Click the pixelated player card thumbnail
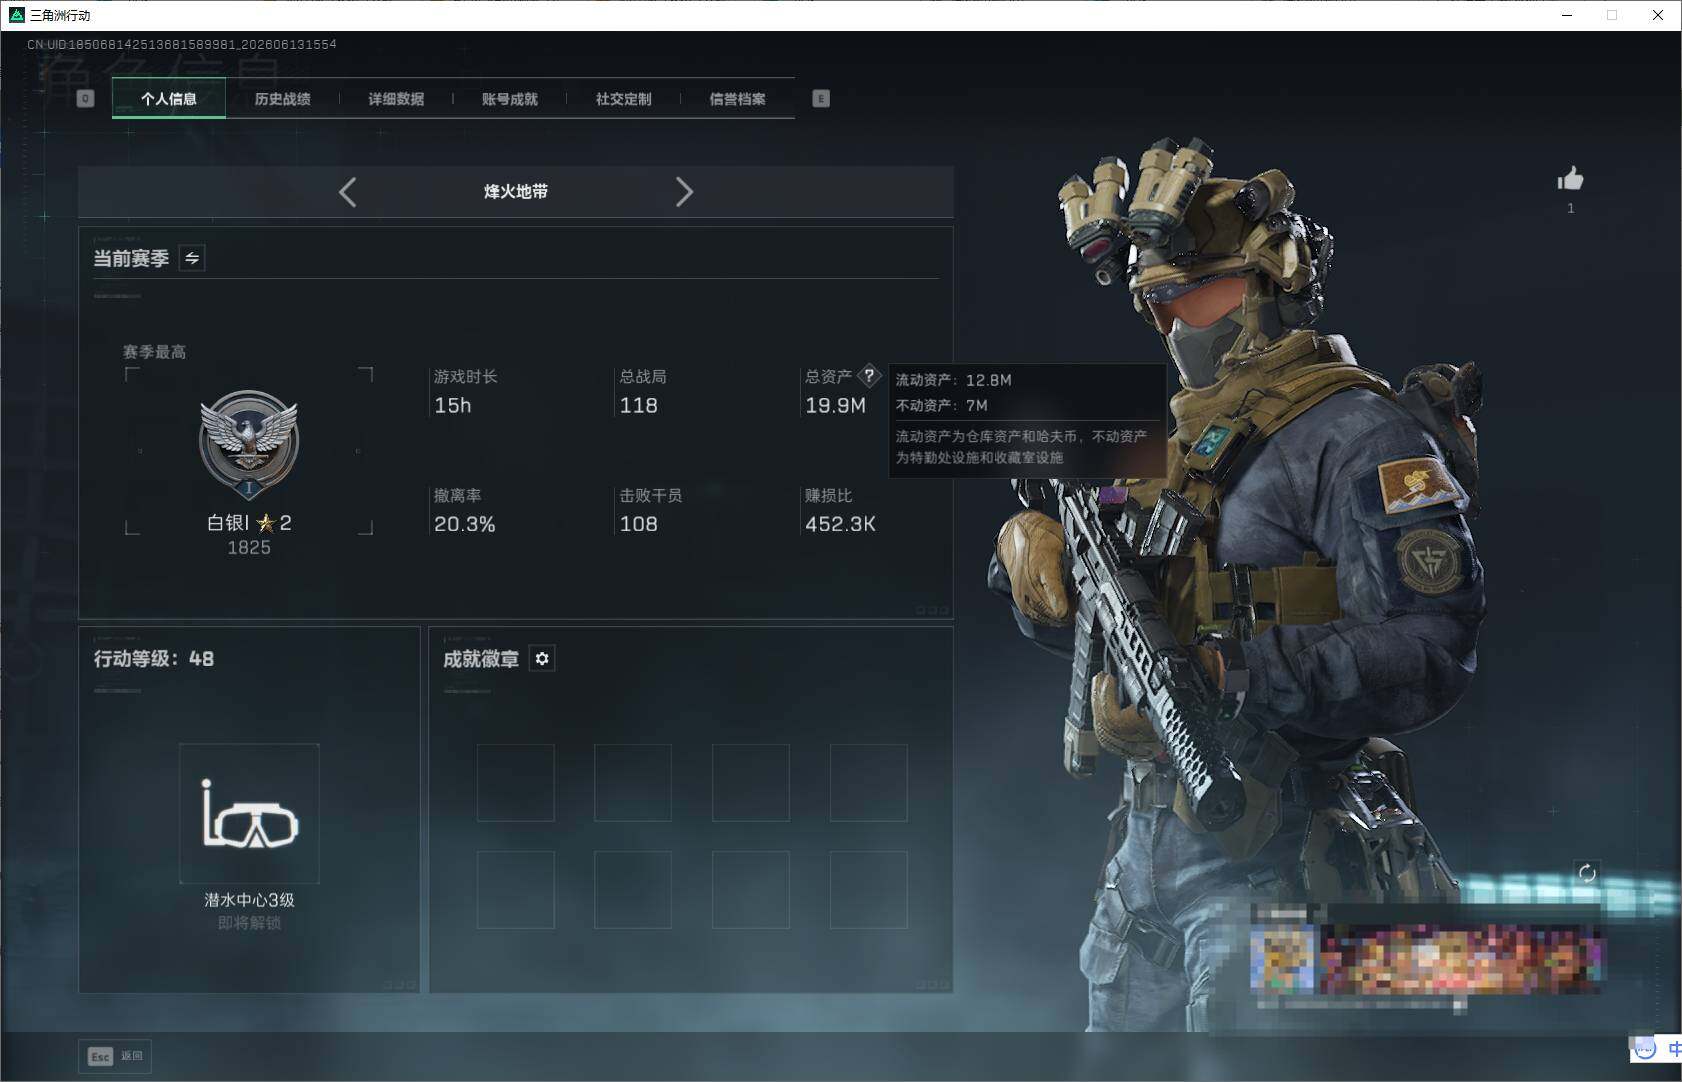 (1282, 958)
